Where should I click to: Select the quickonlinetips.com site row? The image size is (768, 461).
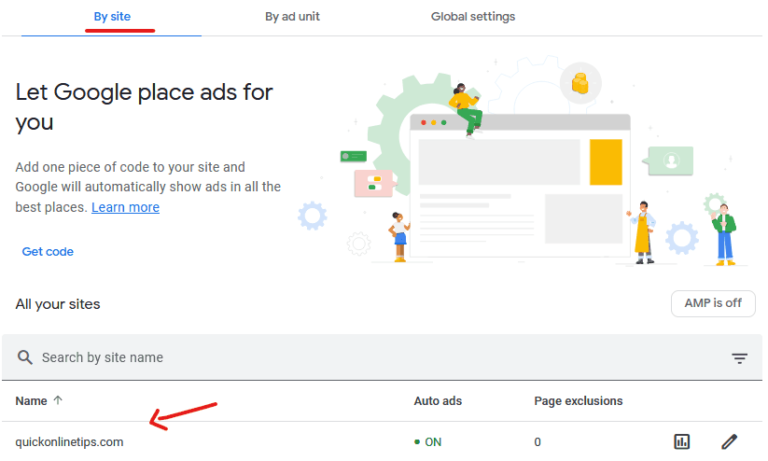pyautogui.click(x=382, y=441)
